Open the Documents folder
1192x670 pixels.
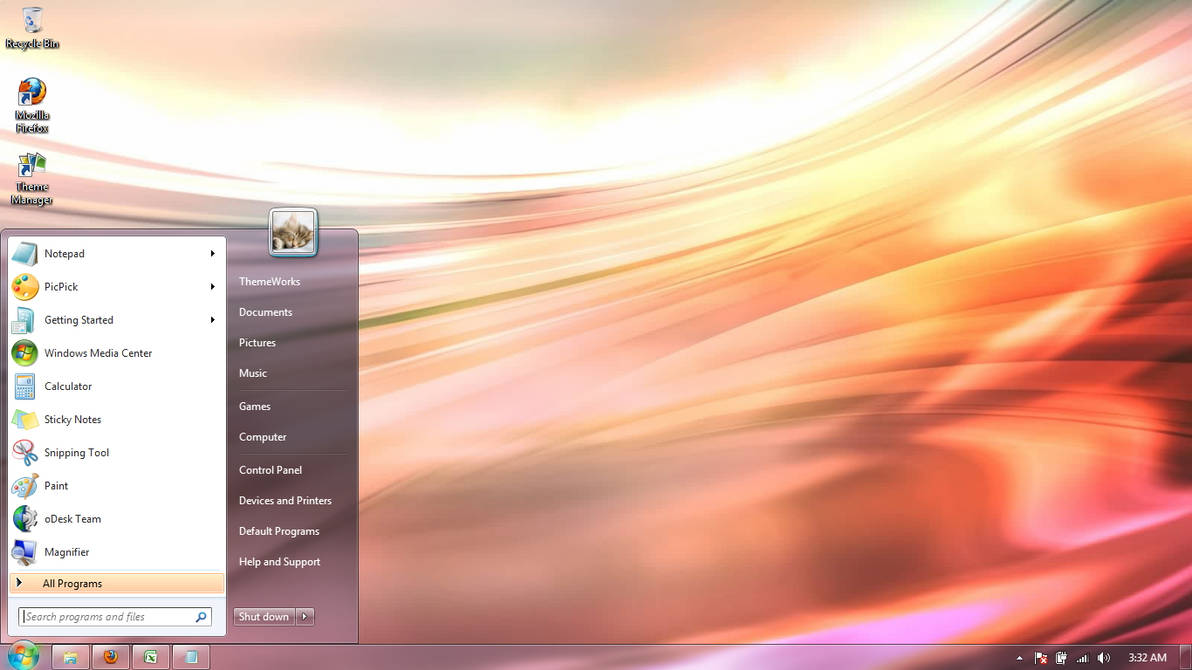[265, 312]
